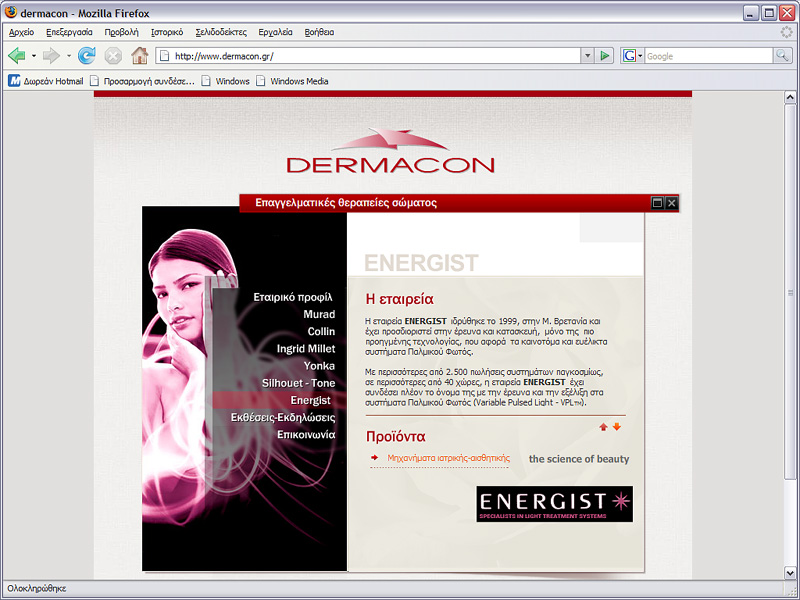The image size is (800, 600).
Task: Open the Βοήθεια menu
Action: (319, 32)
